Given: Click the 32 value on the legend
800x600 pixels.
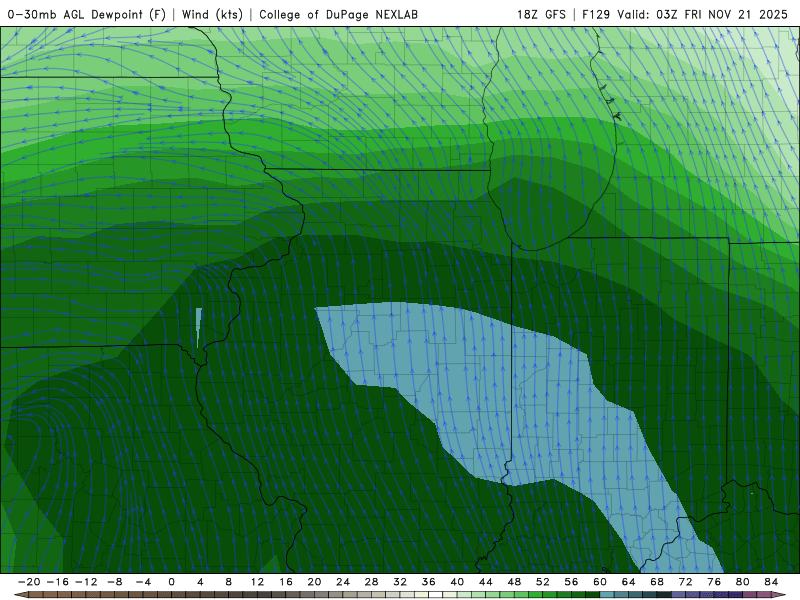Looking at the screenshot, I should click(400, 582).
